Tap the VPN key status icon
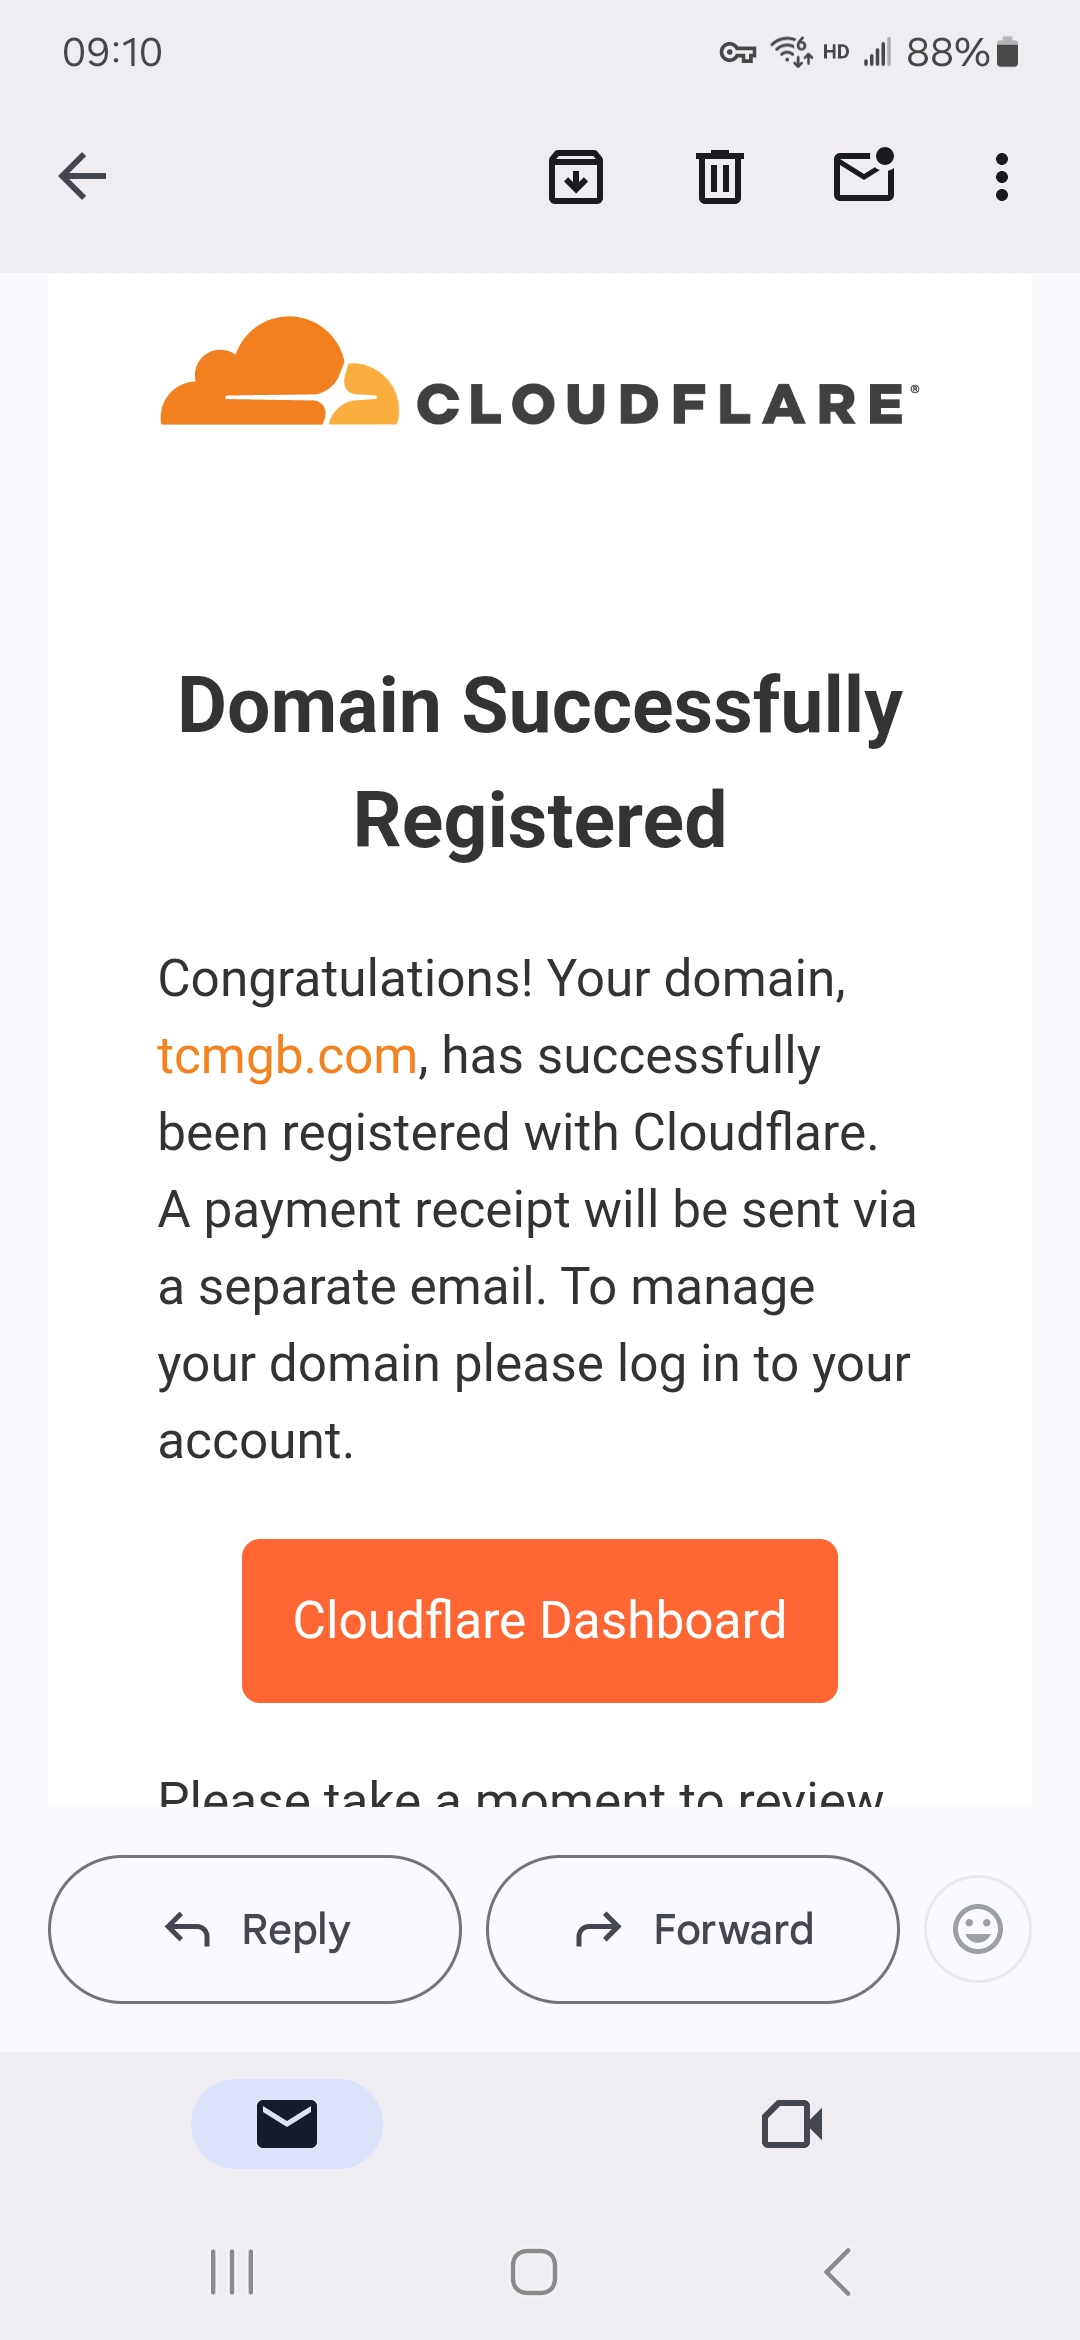Viewport: 1080px width, 2340px height. pos(738,52)
